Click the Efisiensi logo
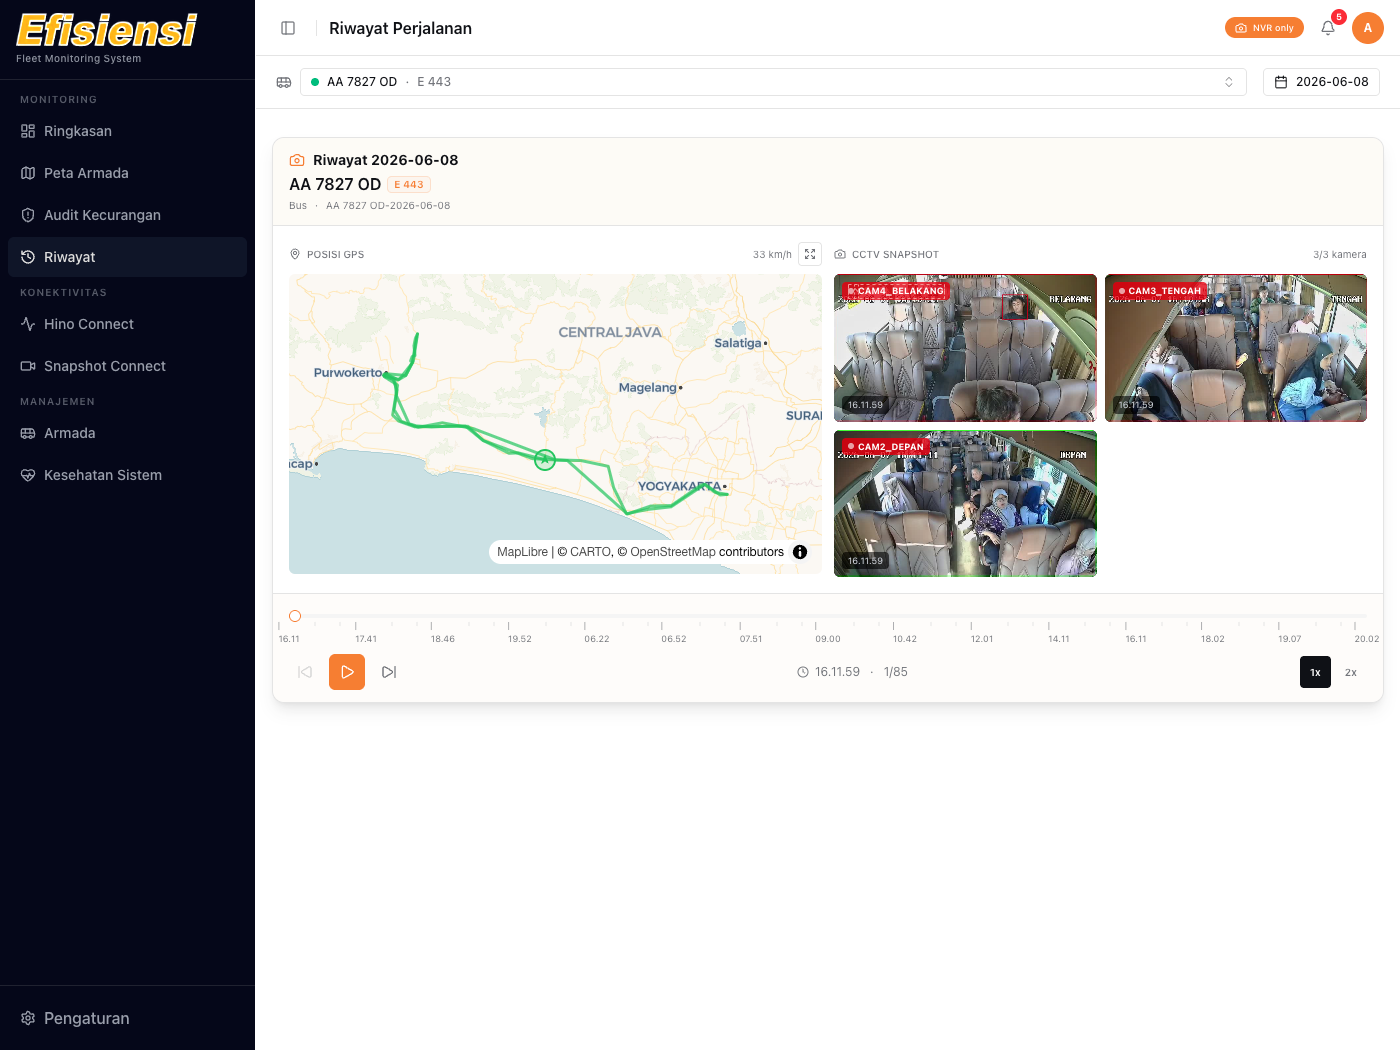Viewport: 1400px width, 1050px height. 107,30
